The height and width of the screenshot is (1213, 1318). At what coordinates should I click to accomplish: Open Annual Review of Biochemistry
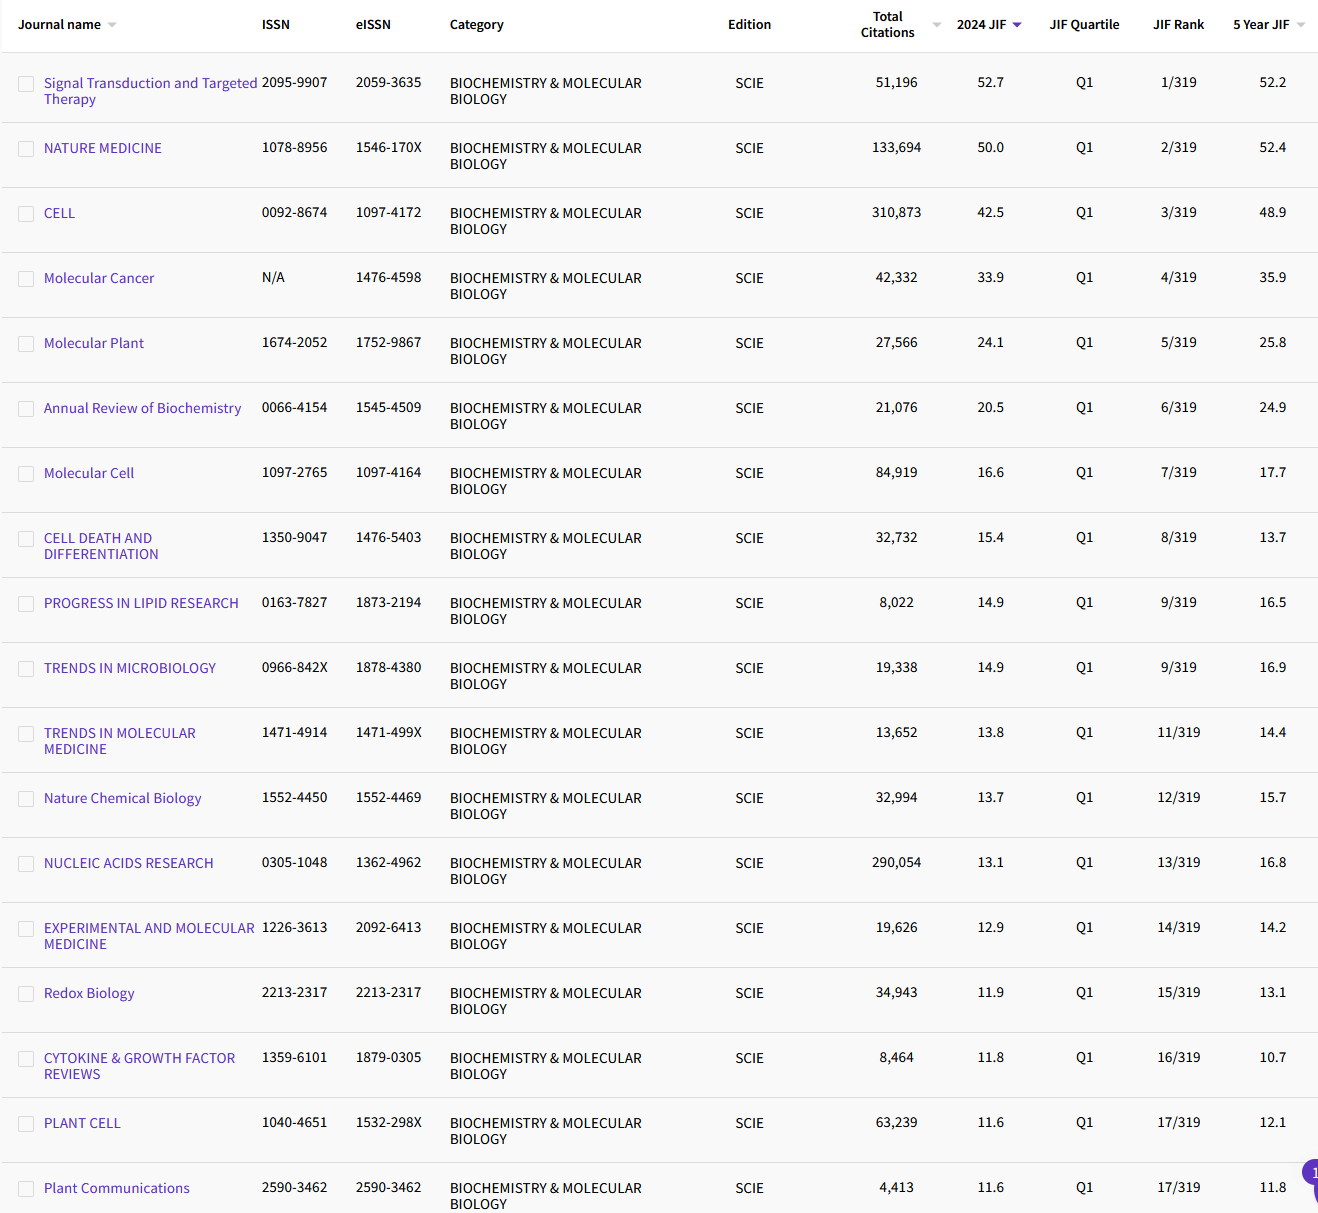(142, 408)
